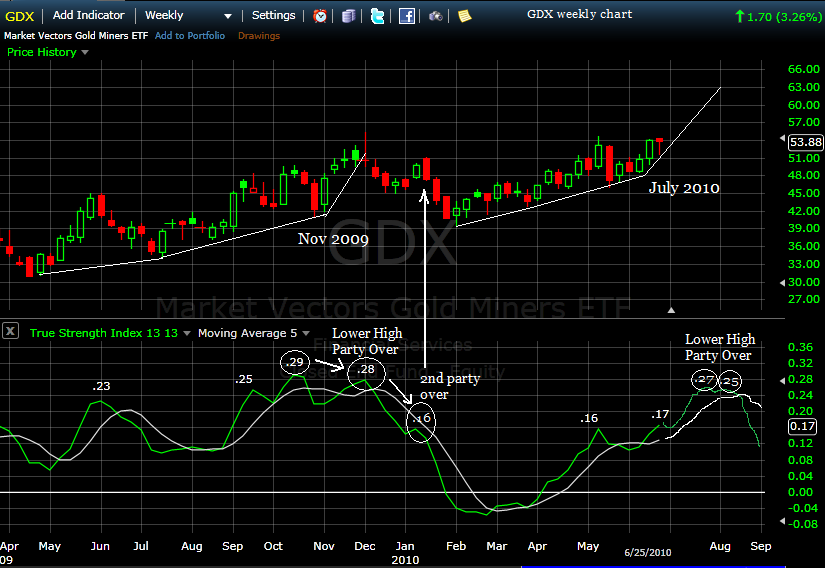Share chart via Facebook icon

[x=406, y=16]
